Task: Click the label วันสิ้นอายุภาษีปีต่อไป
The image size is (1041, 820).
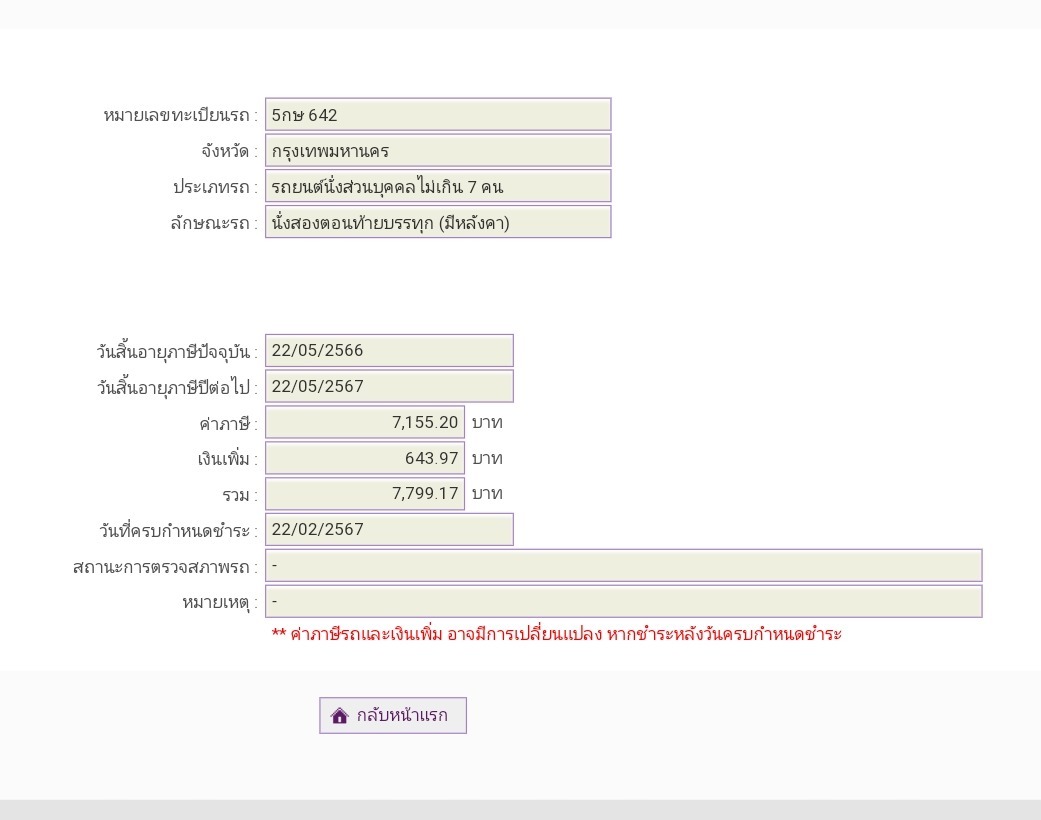Action: point(177,387)
